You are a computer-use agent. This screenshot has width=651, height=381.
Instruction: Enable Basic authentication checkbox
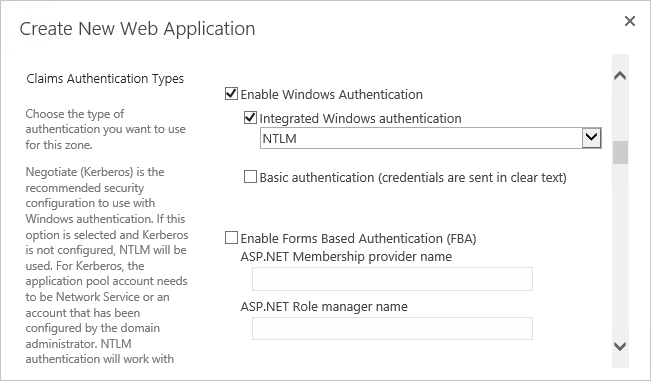coord(250,177)
